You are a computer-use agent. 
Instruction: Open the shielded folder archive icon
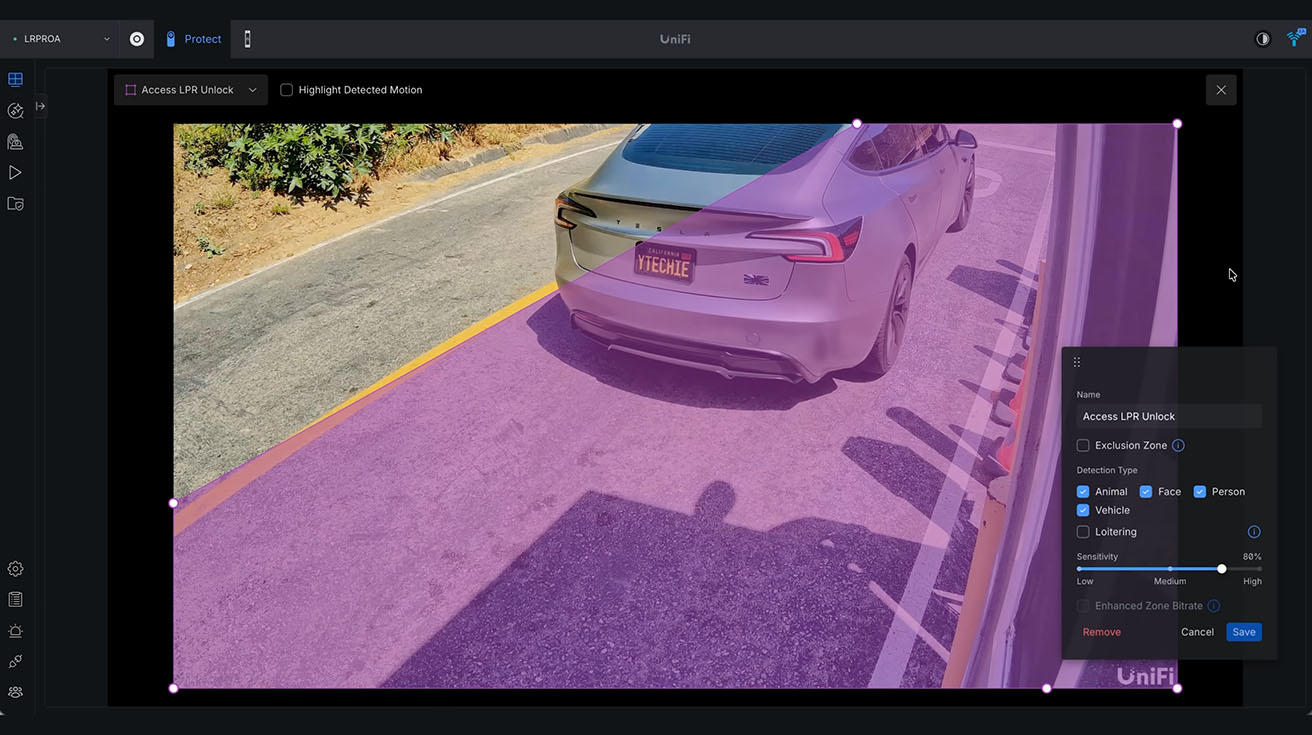(x=15, y=203)
